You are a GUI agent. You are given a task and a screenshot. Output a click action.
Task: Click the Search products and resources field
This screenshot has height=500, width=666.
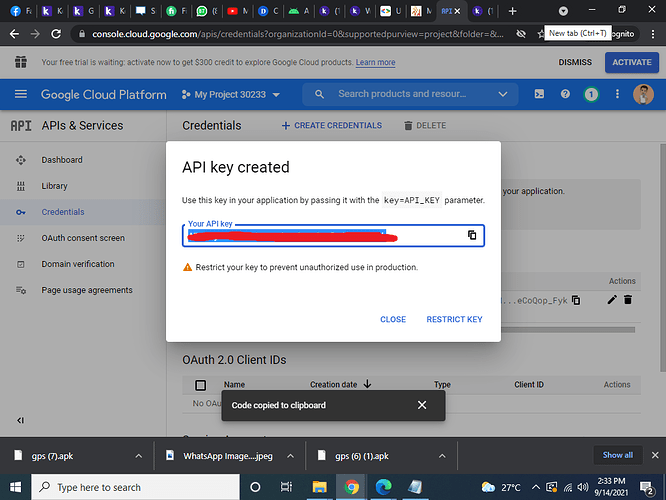[x=410, y=94]
